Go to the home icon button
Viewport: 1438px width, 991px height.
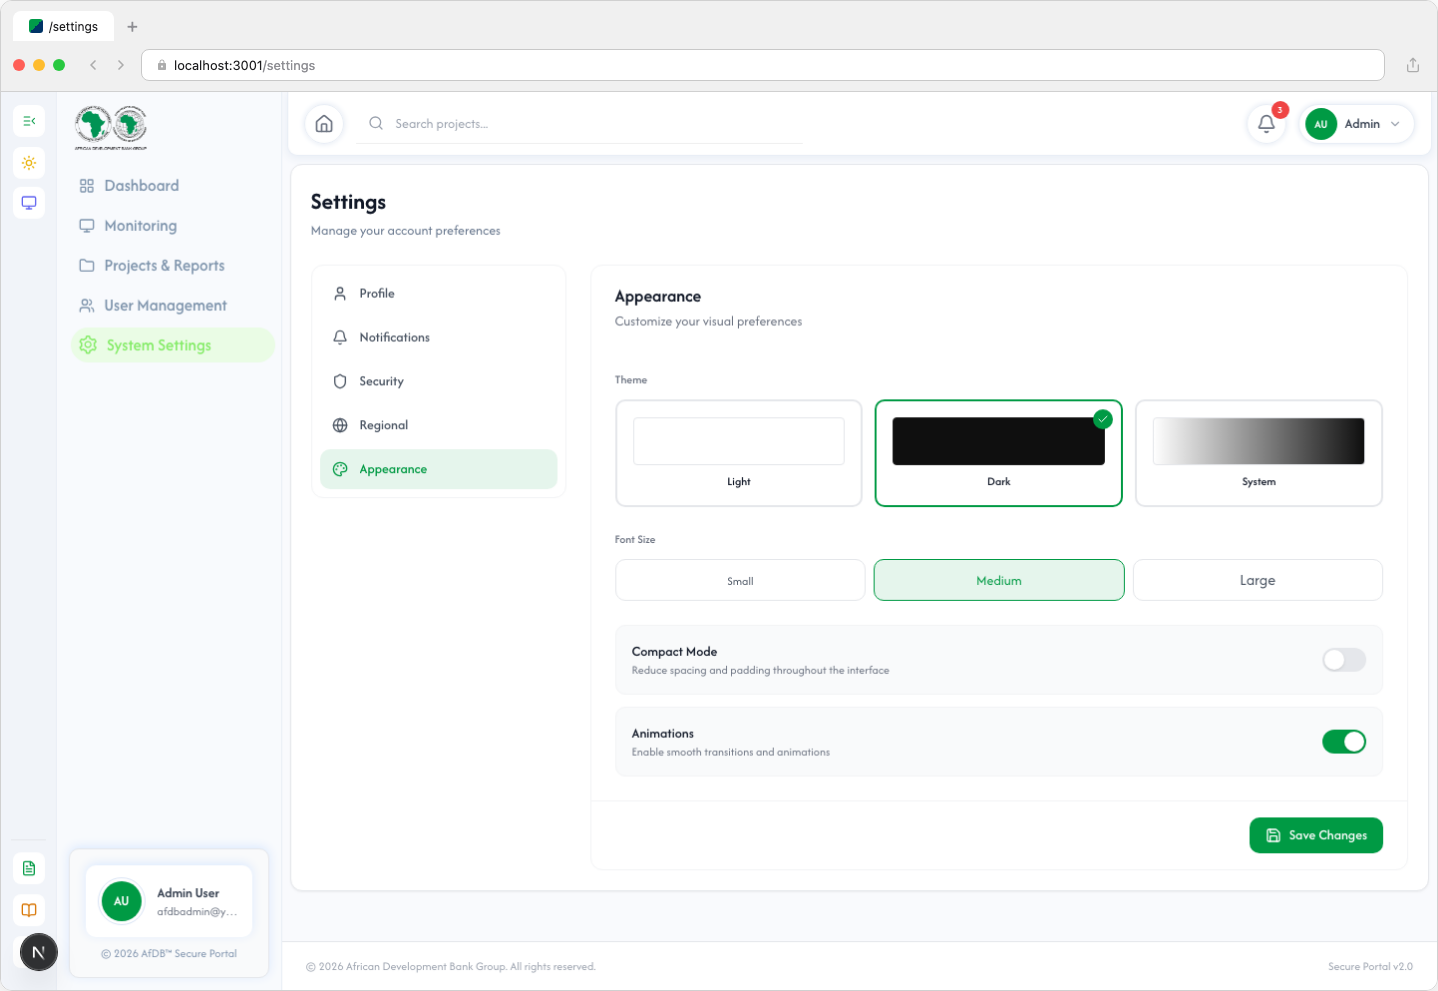point(324,124)
